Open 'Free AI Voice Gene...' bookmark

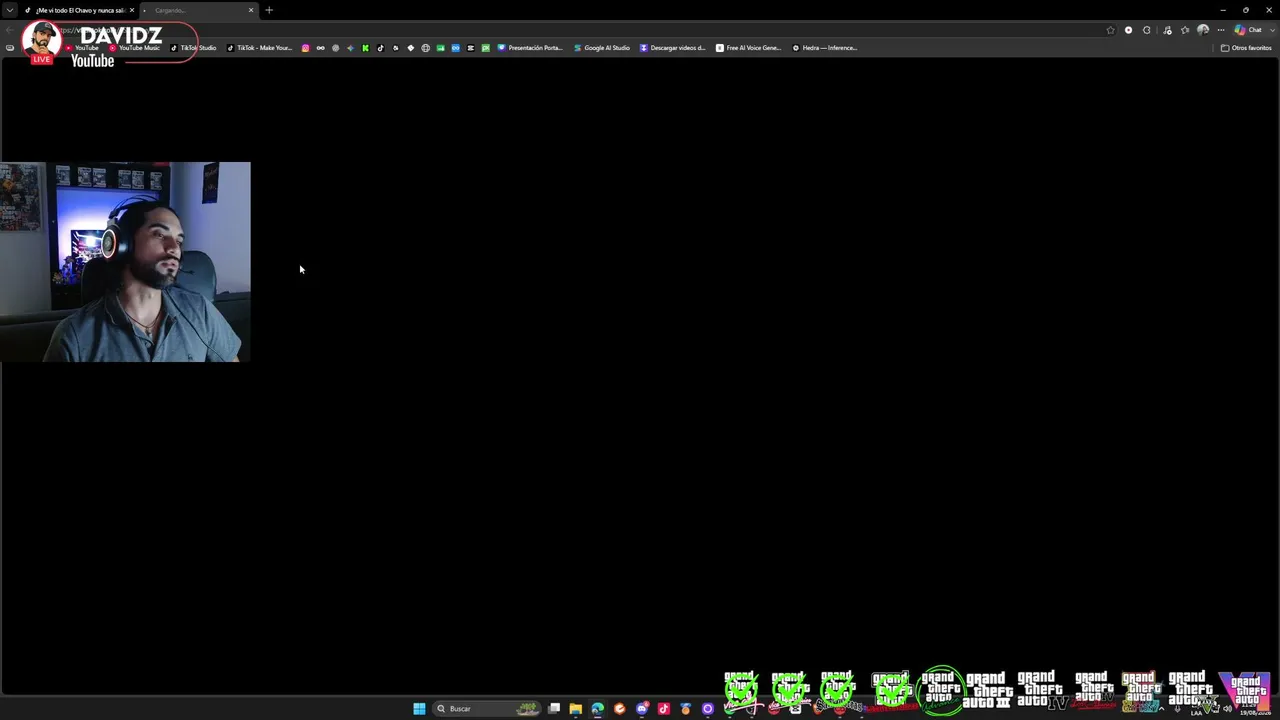coord(748,48)
